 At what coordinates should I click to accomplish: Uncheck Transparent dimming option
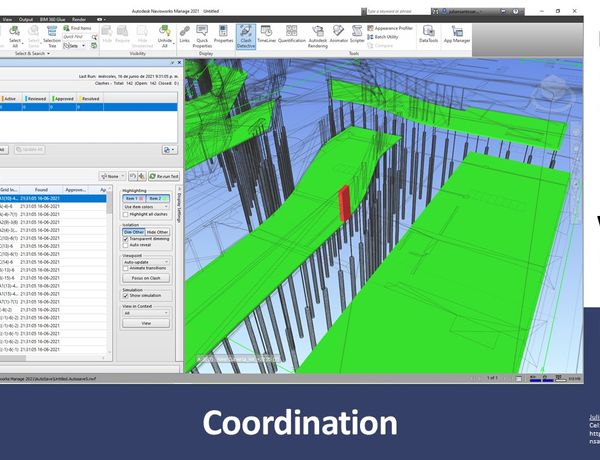pyautogui.click(x=124, y=240)
